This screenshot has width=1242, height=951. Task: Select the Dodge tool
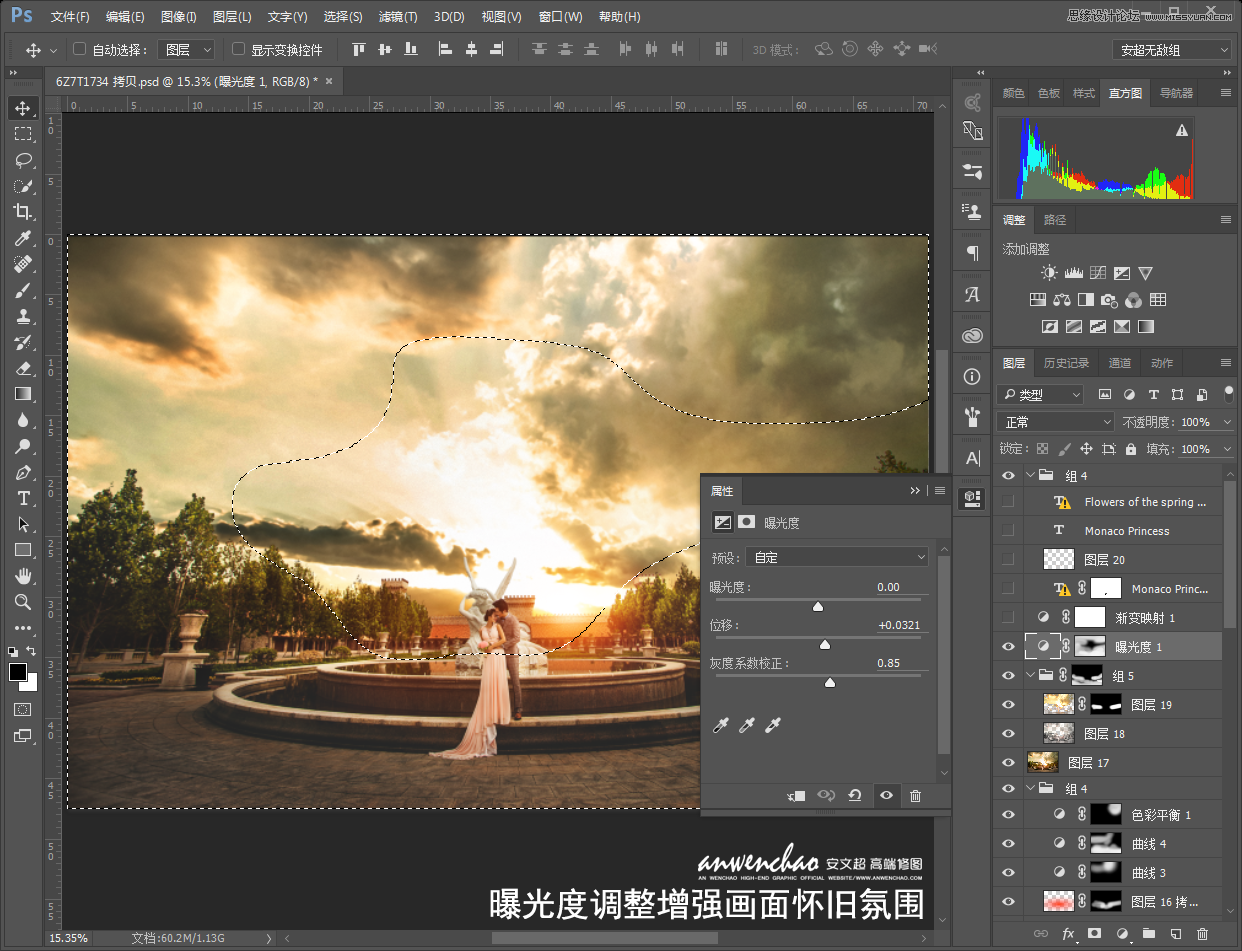22,446
